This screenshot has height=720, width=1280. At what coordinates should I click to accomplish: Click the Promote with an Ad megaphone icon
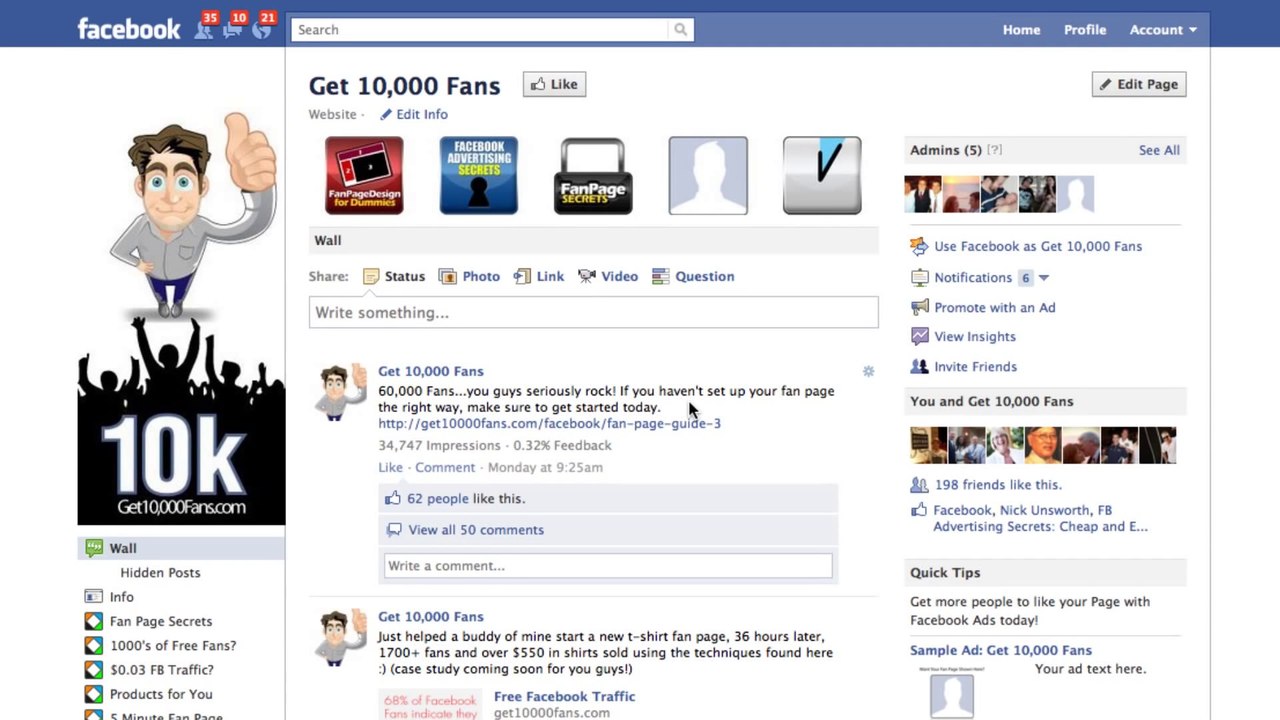point(919,307)
